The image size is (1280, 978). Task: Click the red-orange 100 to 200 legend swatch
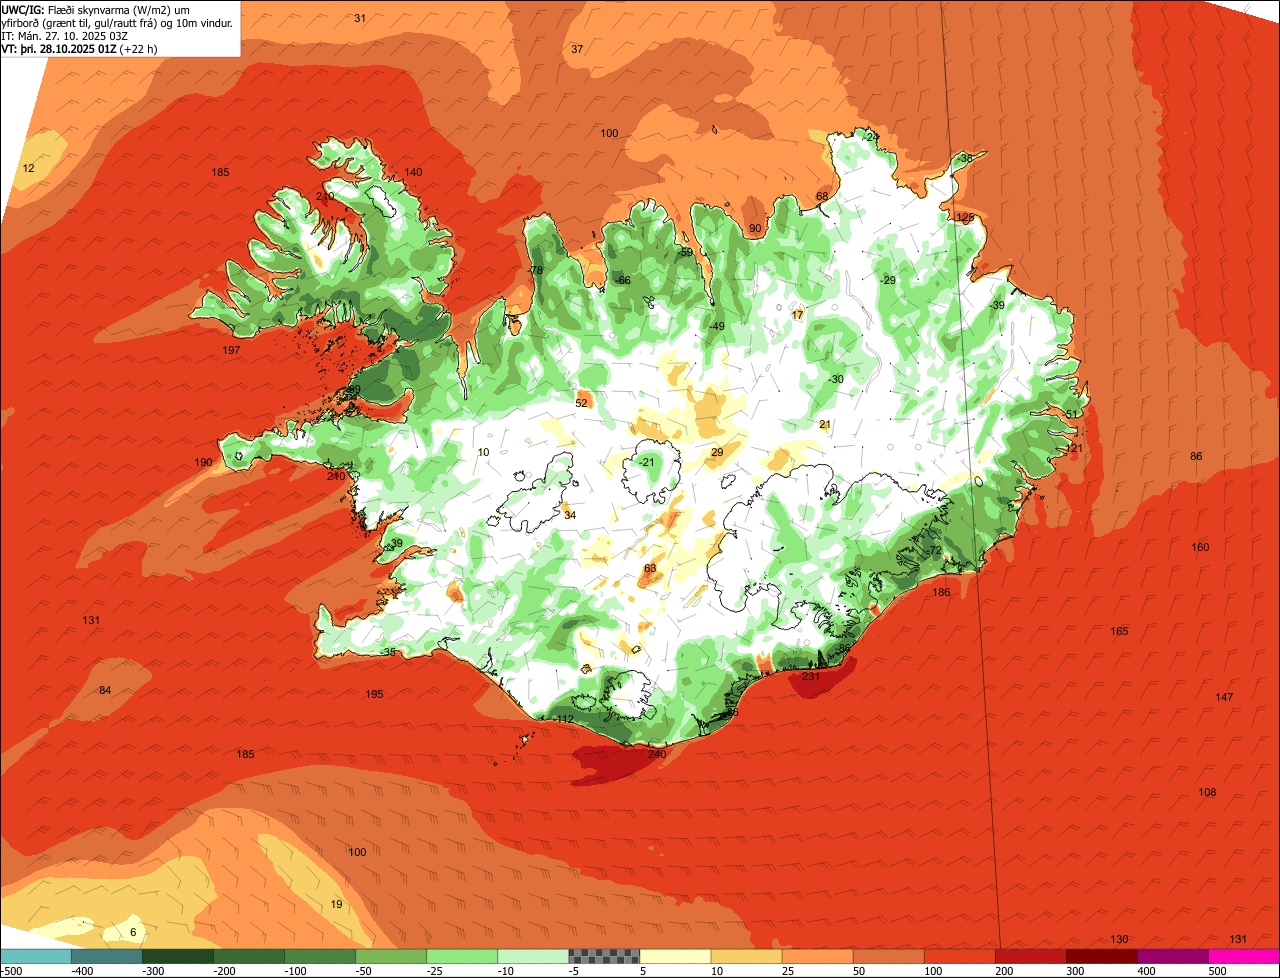tap(960, 956)
